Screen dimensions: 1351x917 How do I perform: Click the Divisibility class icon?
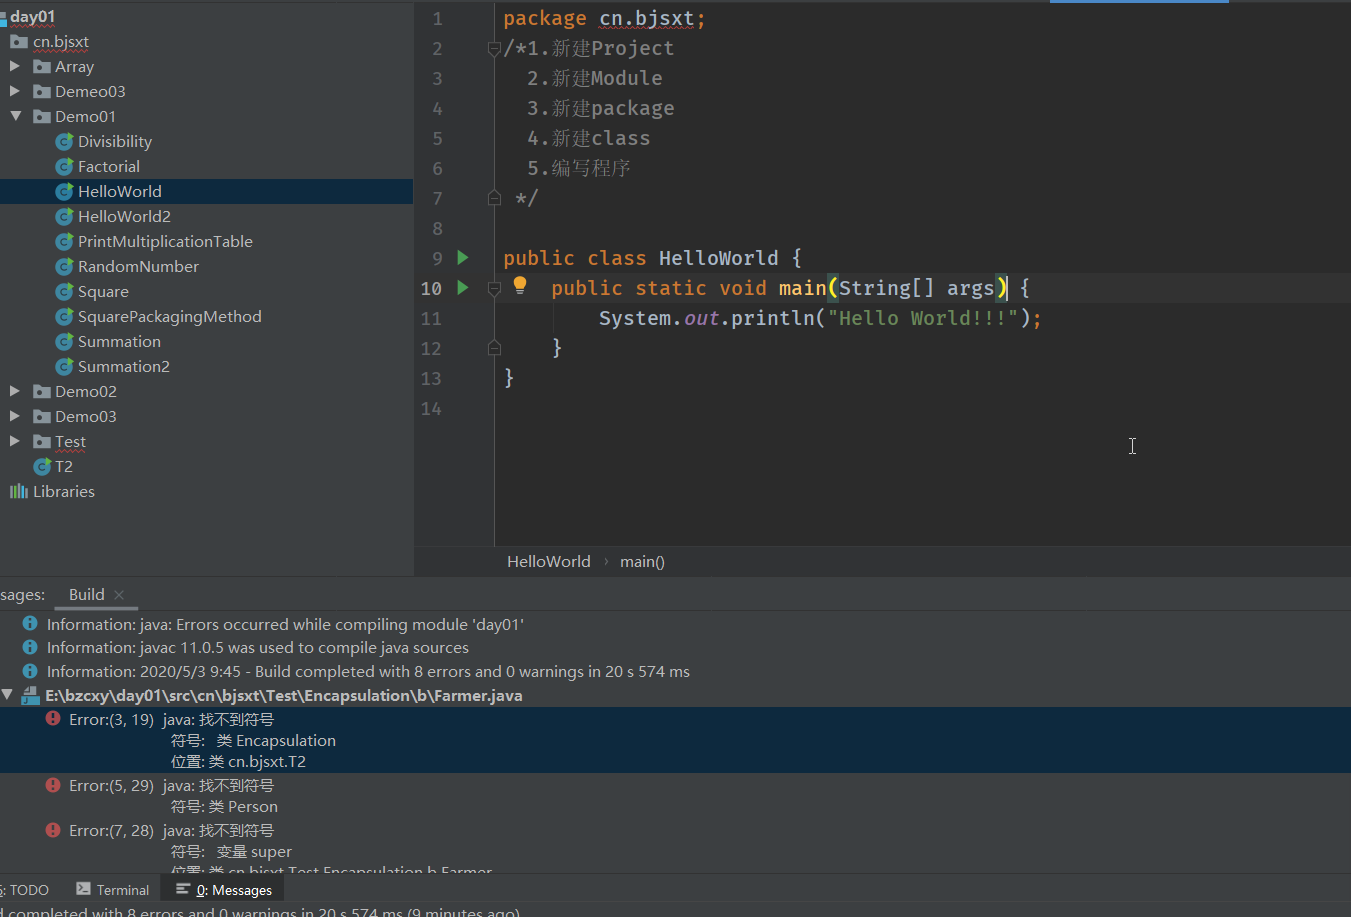64,142
